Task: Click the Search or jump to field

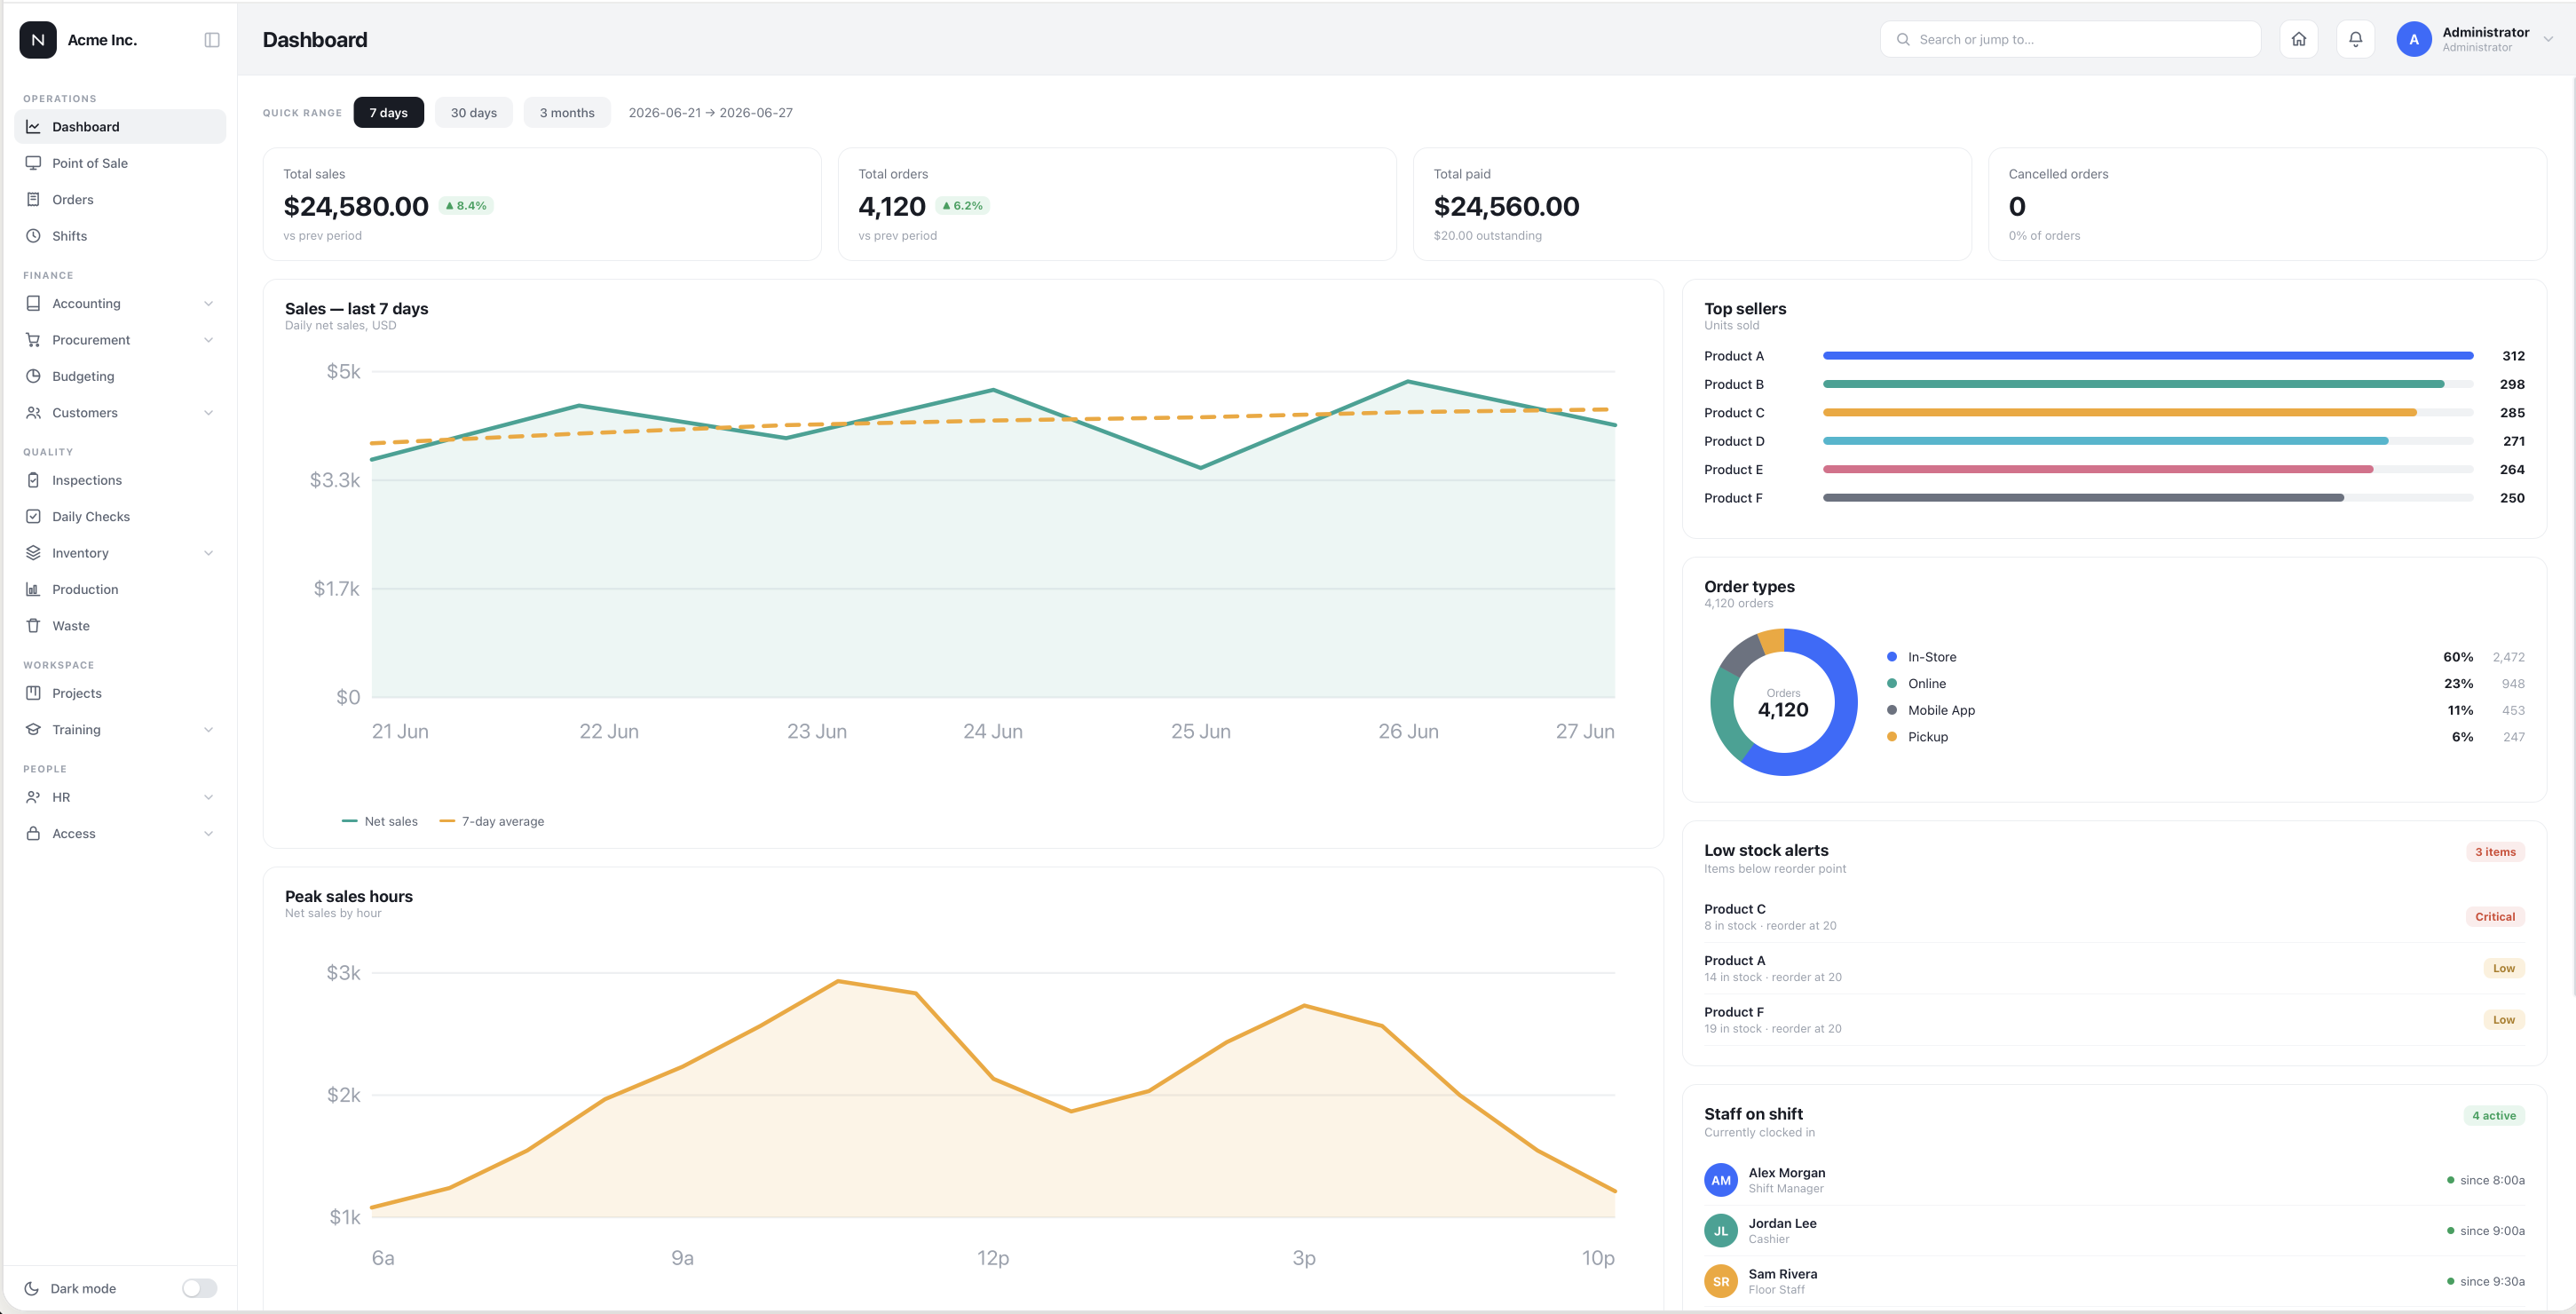Action: pos(2070,40)
